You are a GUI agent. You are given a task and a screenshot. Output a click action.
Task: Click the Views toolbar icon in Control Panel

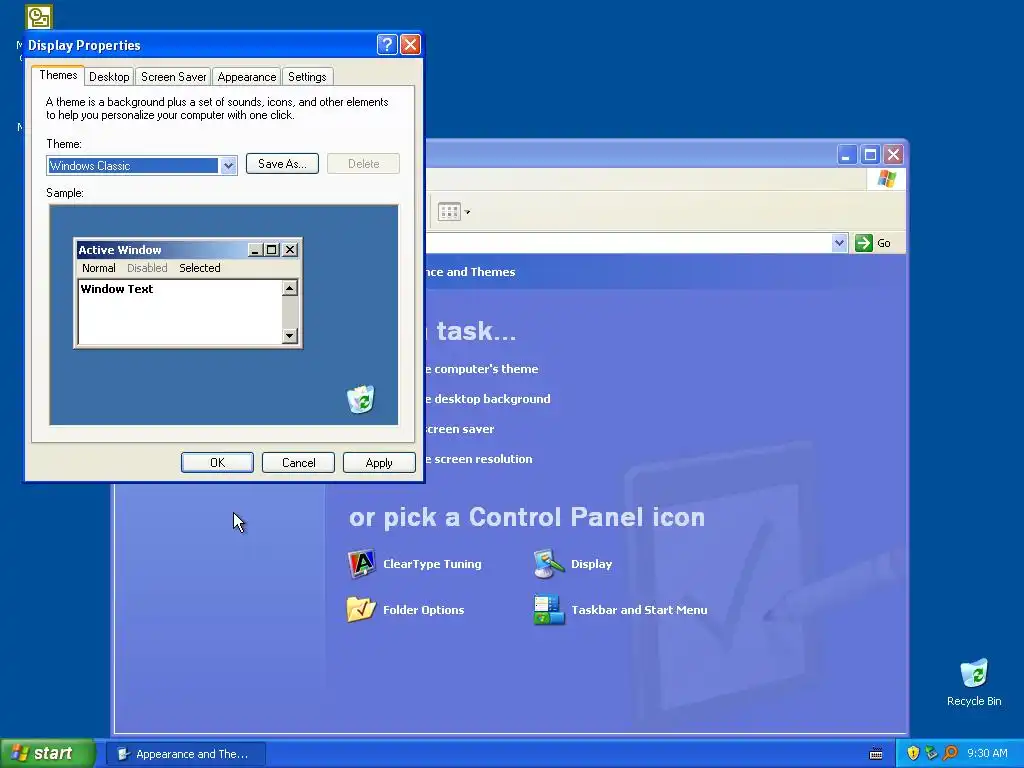pos(449,212)
